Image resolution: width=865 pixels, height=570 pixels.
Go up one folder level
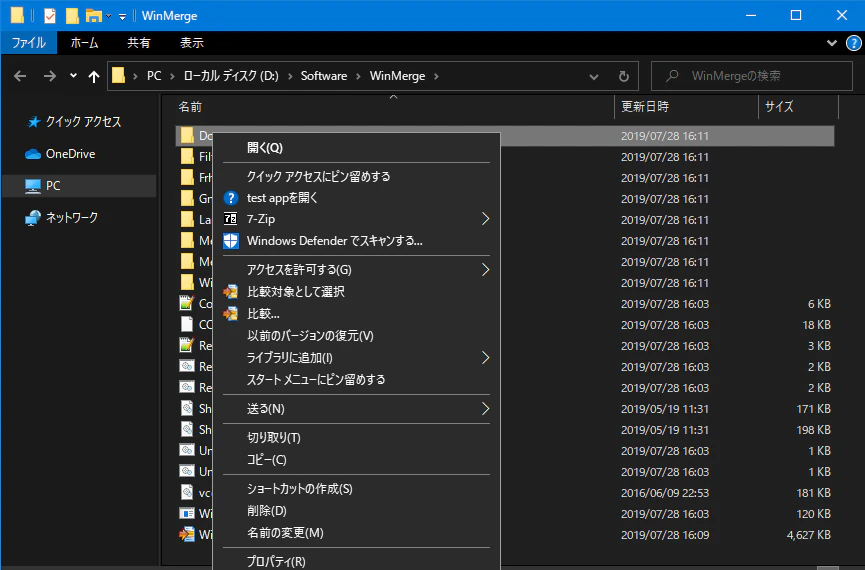94,76
